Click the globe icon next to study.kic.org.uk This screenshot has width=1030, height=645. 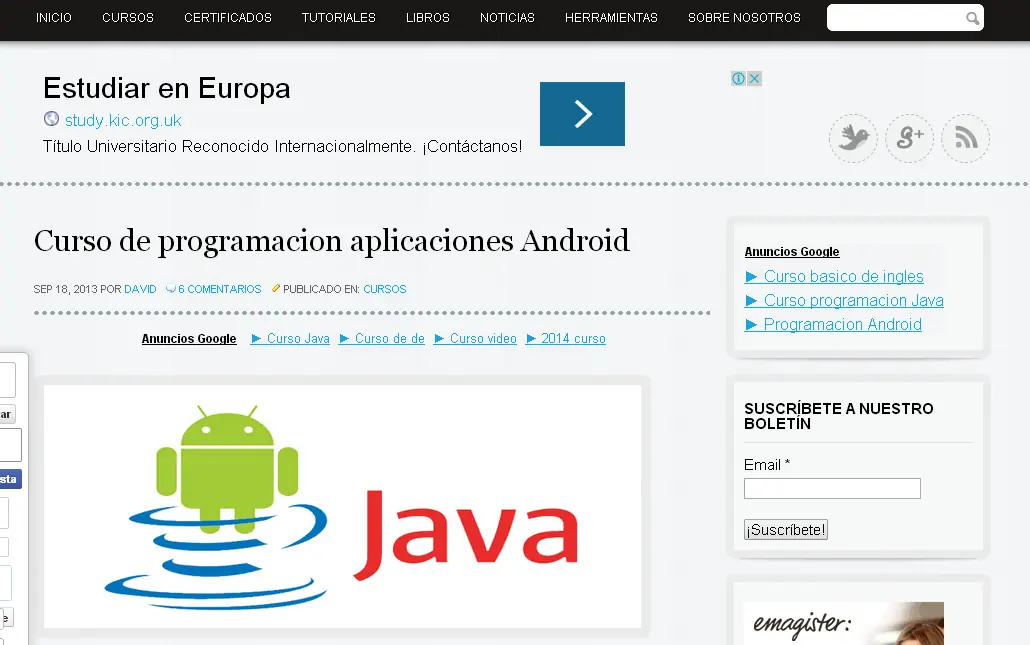tap(51, 119)
